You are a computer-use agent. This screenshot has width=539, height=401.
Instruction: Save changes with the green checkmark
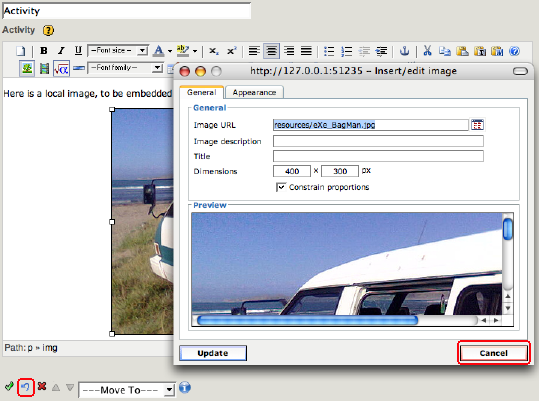point(9,387)
